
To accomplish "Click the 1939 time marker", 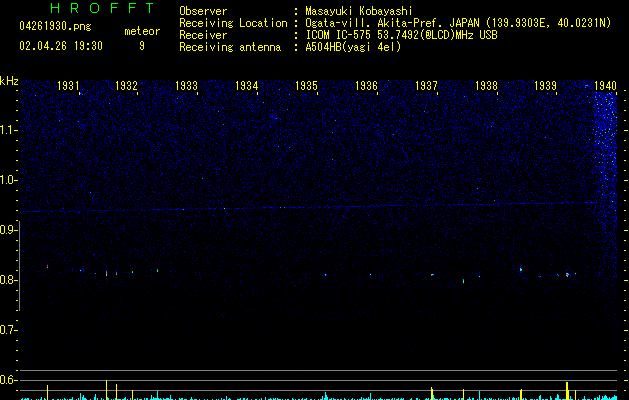I will coord(546,86).
